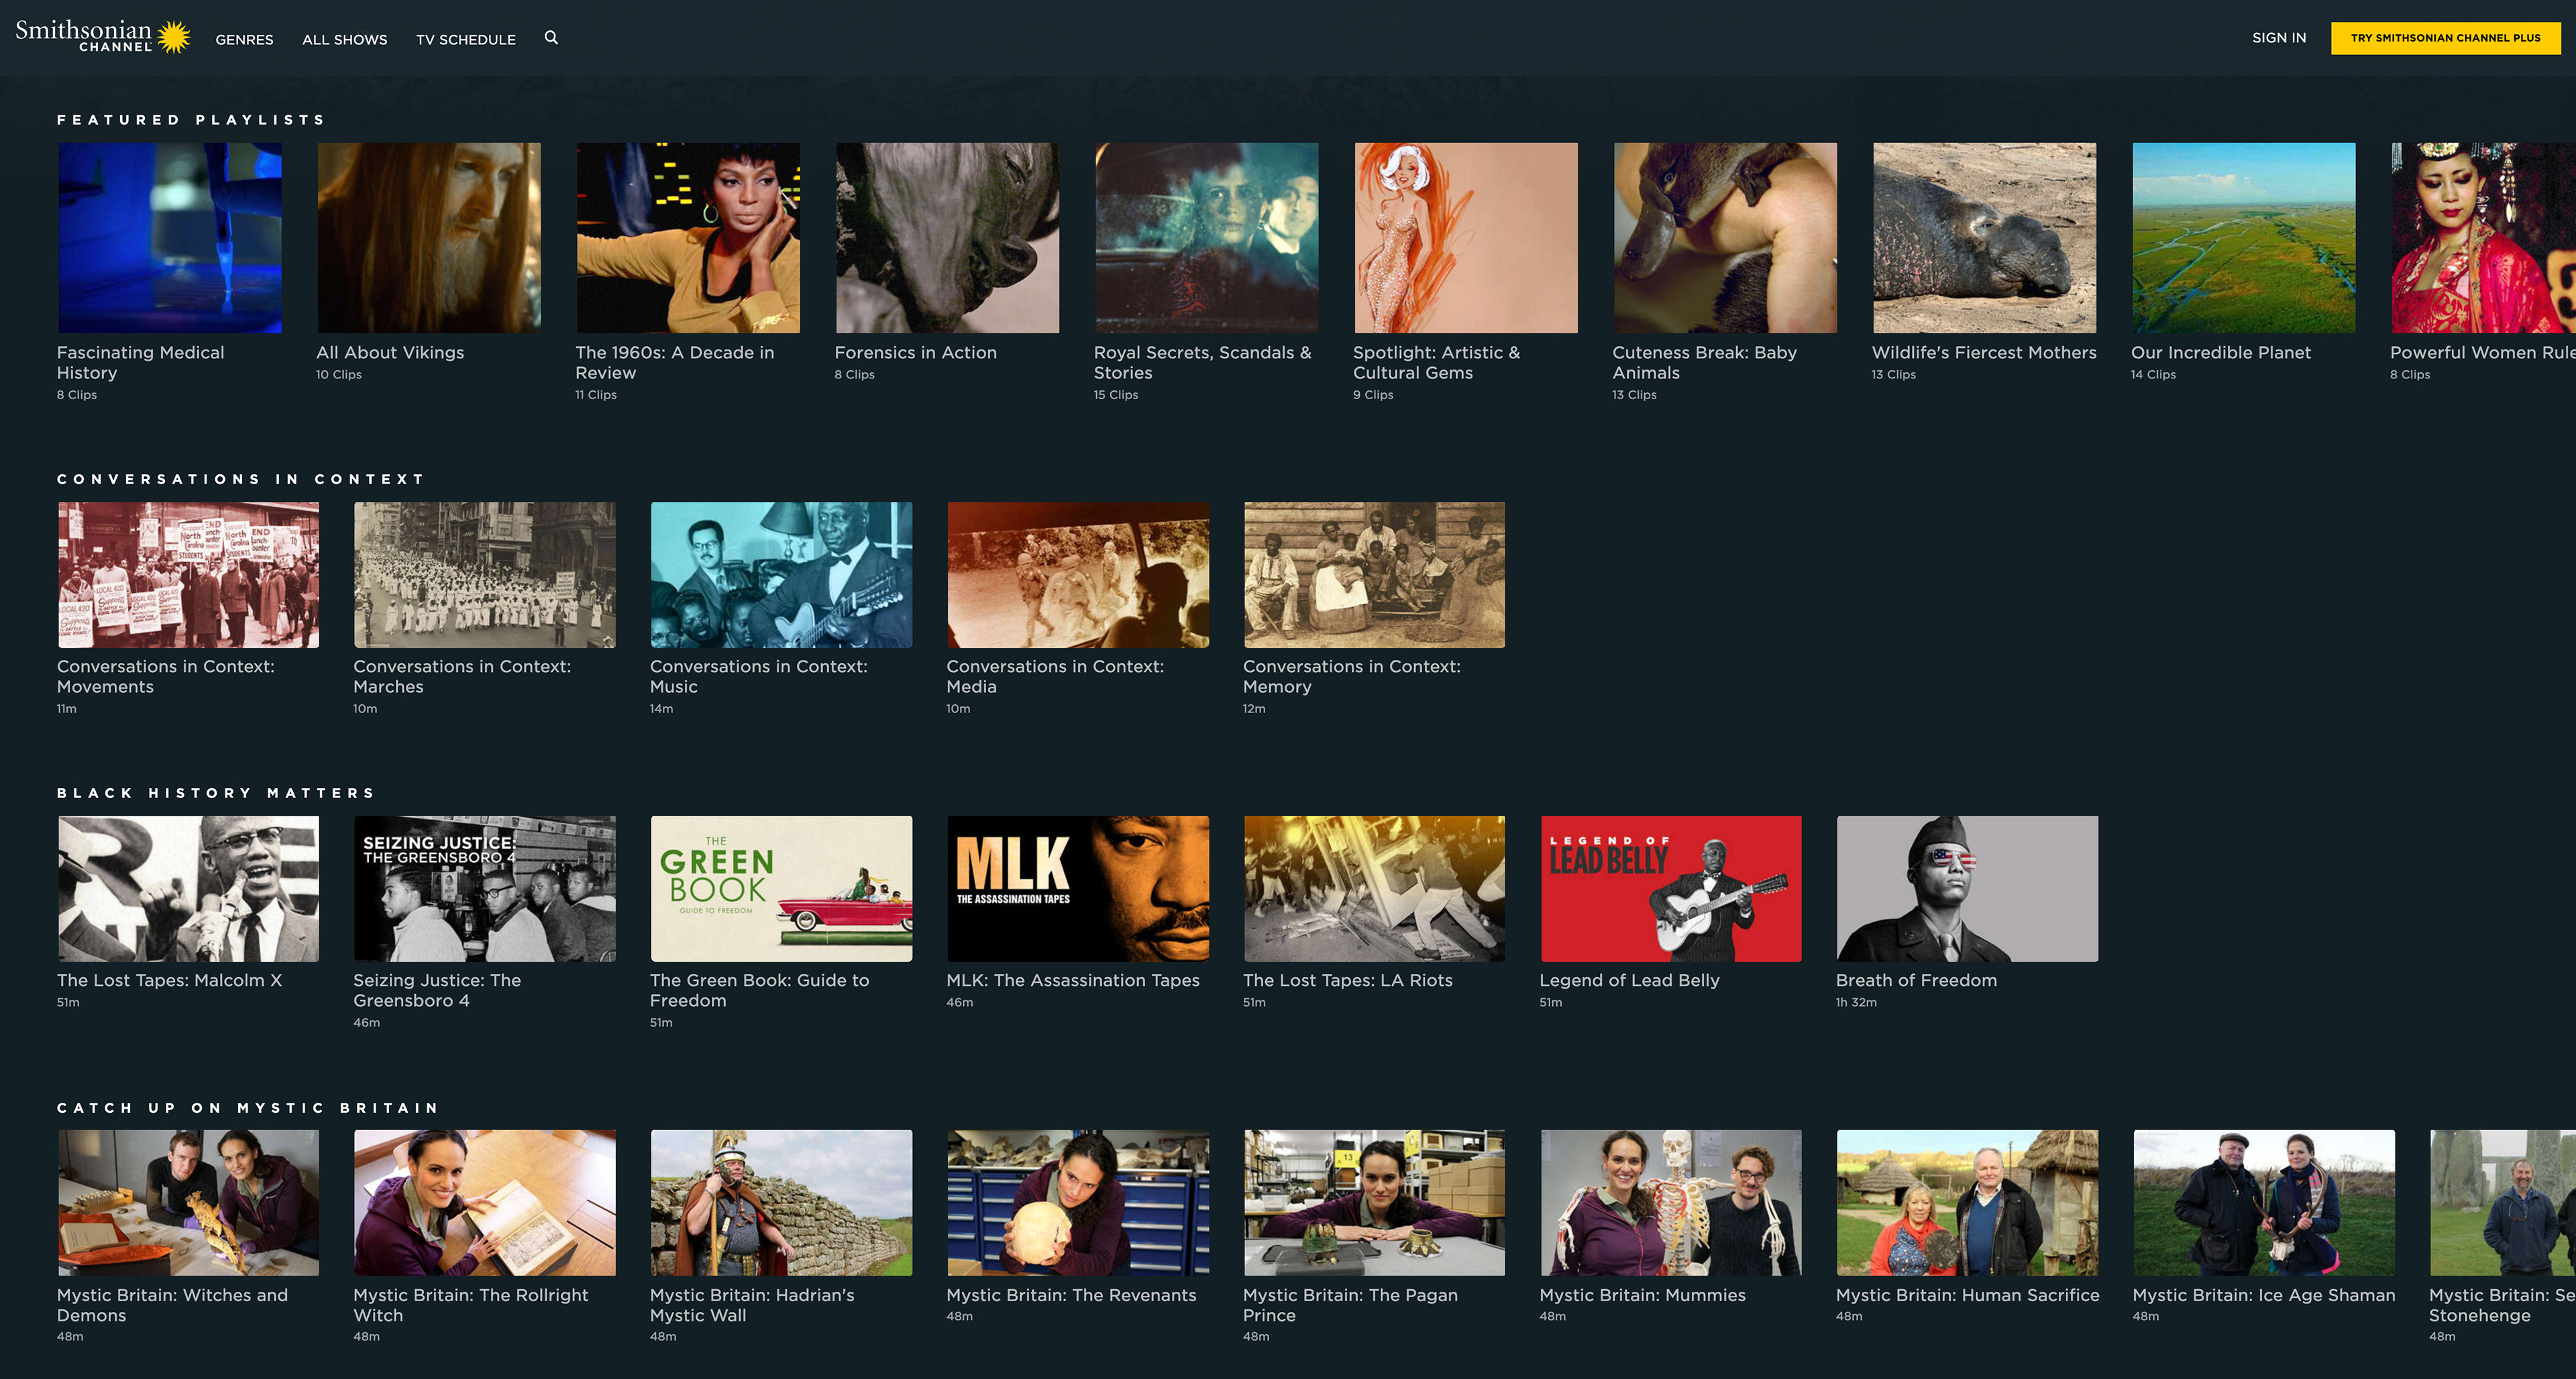2576x1379 pixels.
Task: Click "The Lost Tapes: LA Riots" title
Action: tap(1348, 980)
